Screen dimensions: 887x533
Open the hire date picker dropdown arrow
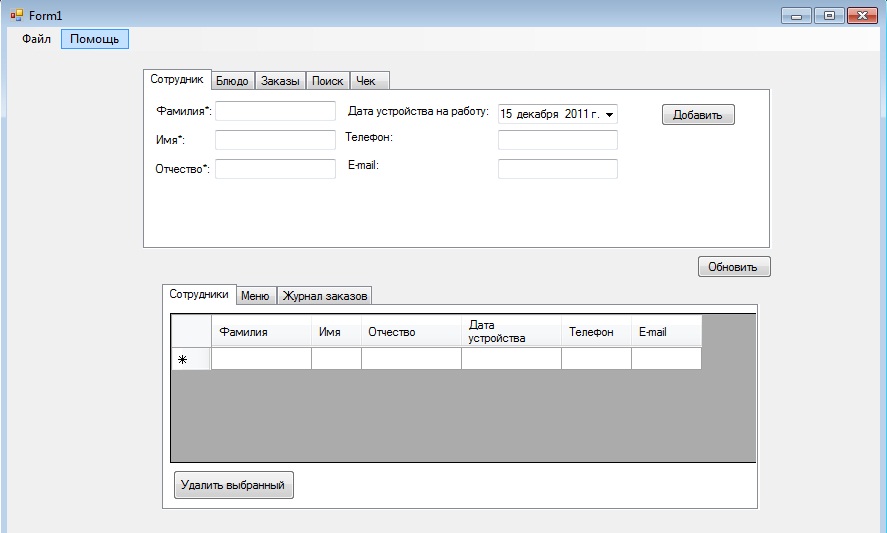609,114
